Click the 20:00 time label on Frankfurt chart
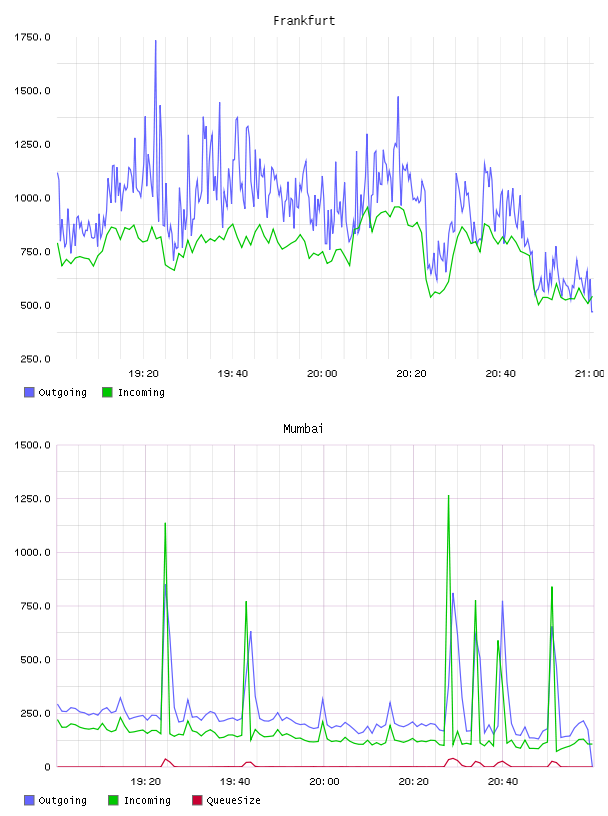608x816 pixels. [x=322, y=373]
